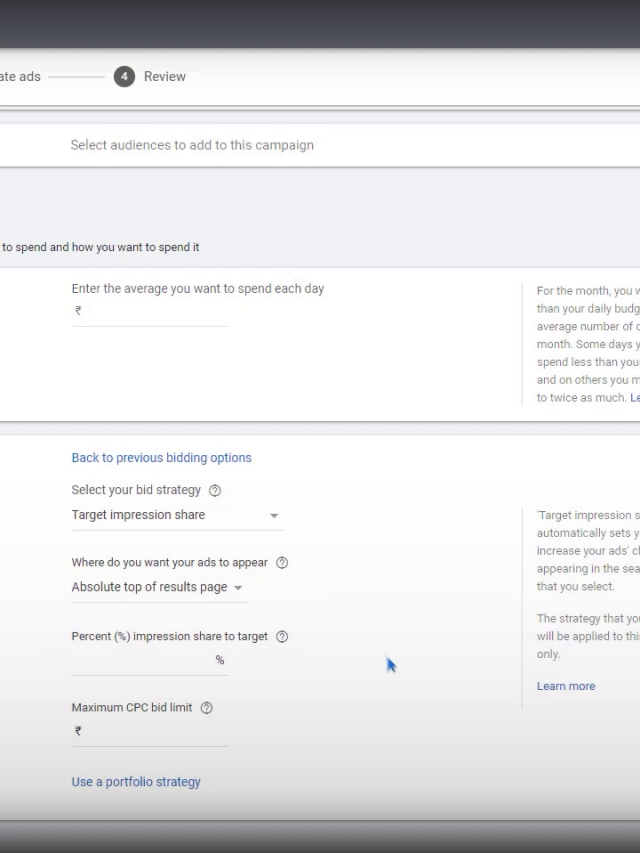Open Maximum CPC bid limit help icon
Viewport: 640px width, 853px height.
pos(207,708)
